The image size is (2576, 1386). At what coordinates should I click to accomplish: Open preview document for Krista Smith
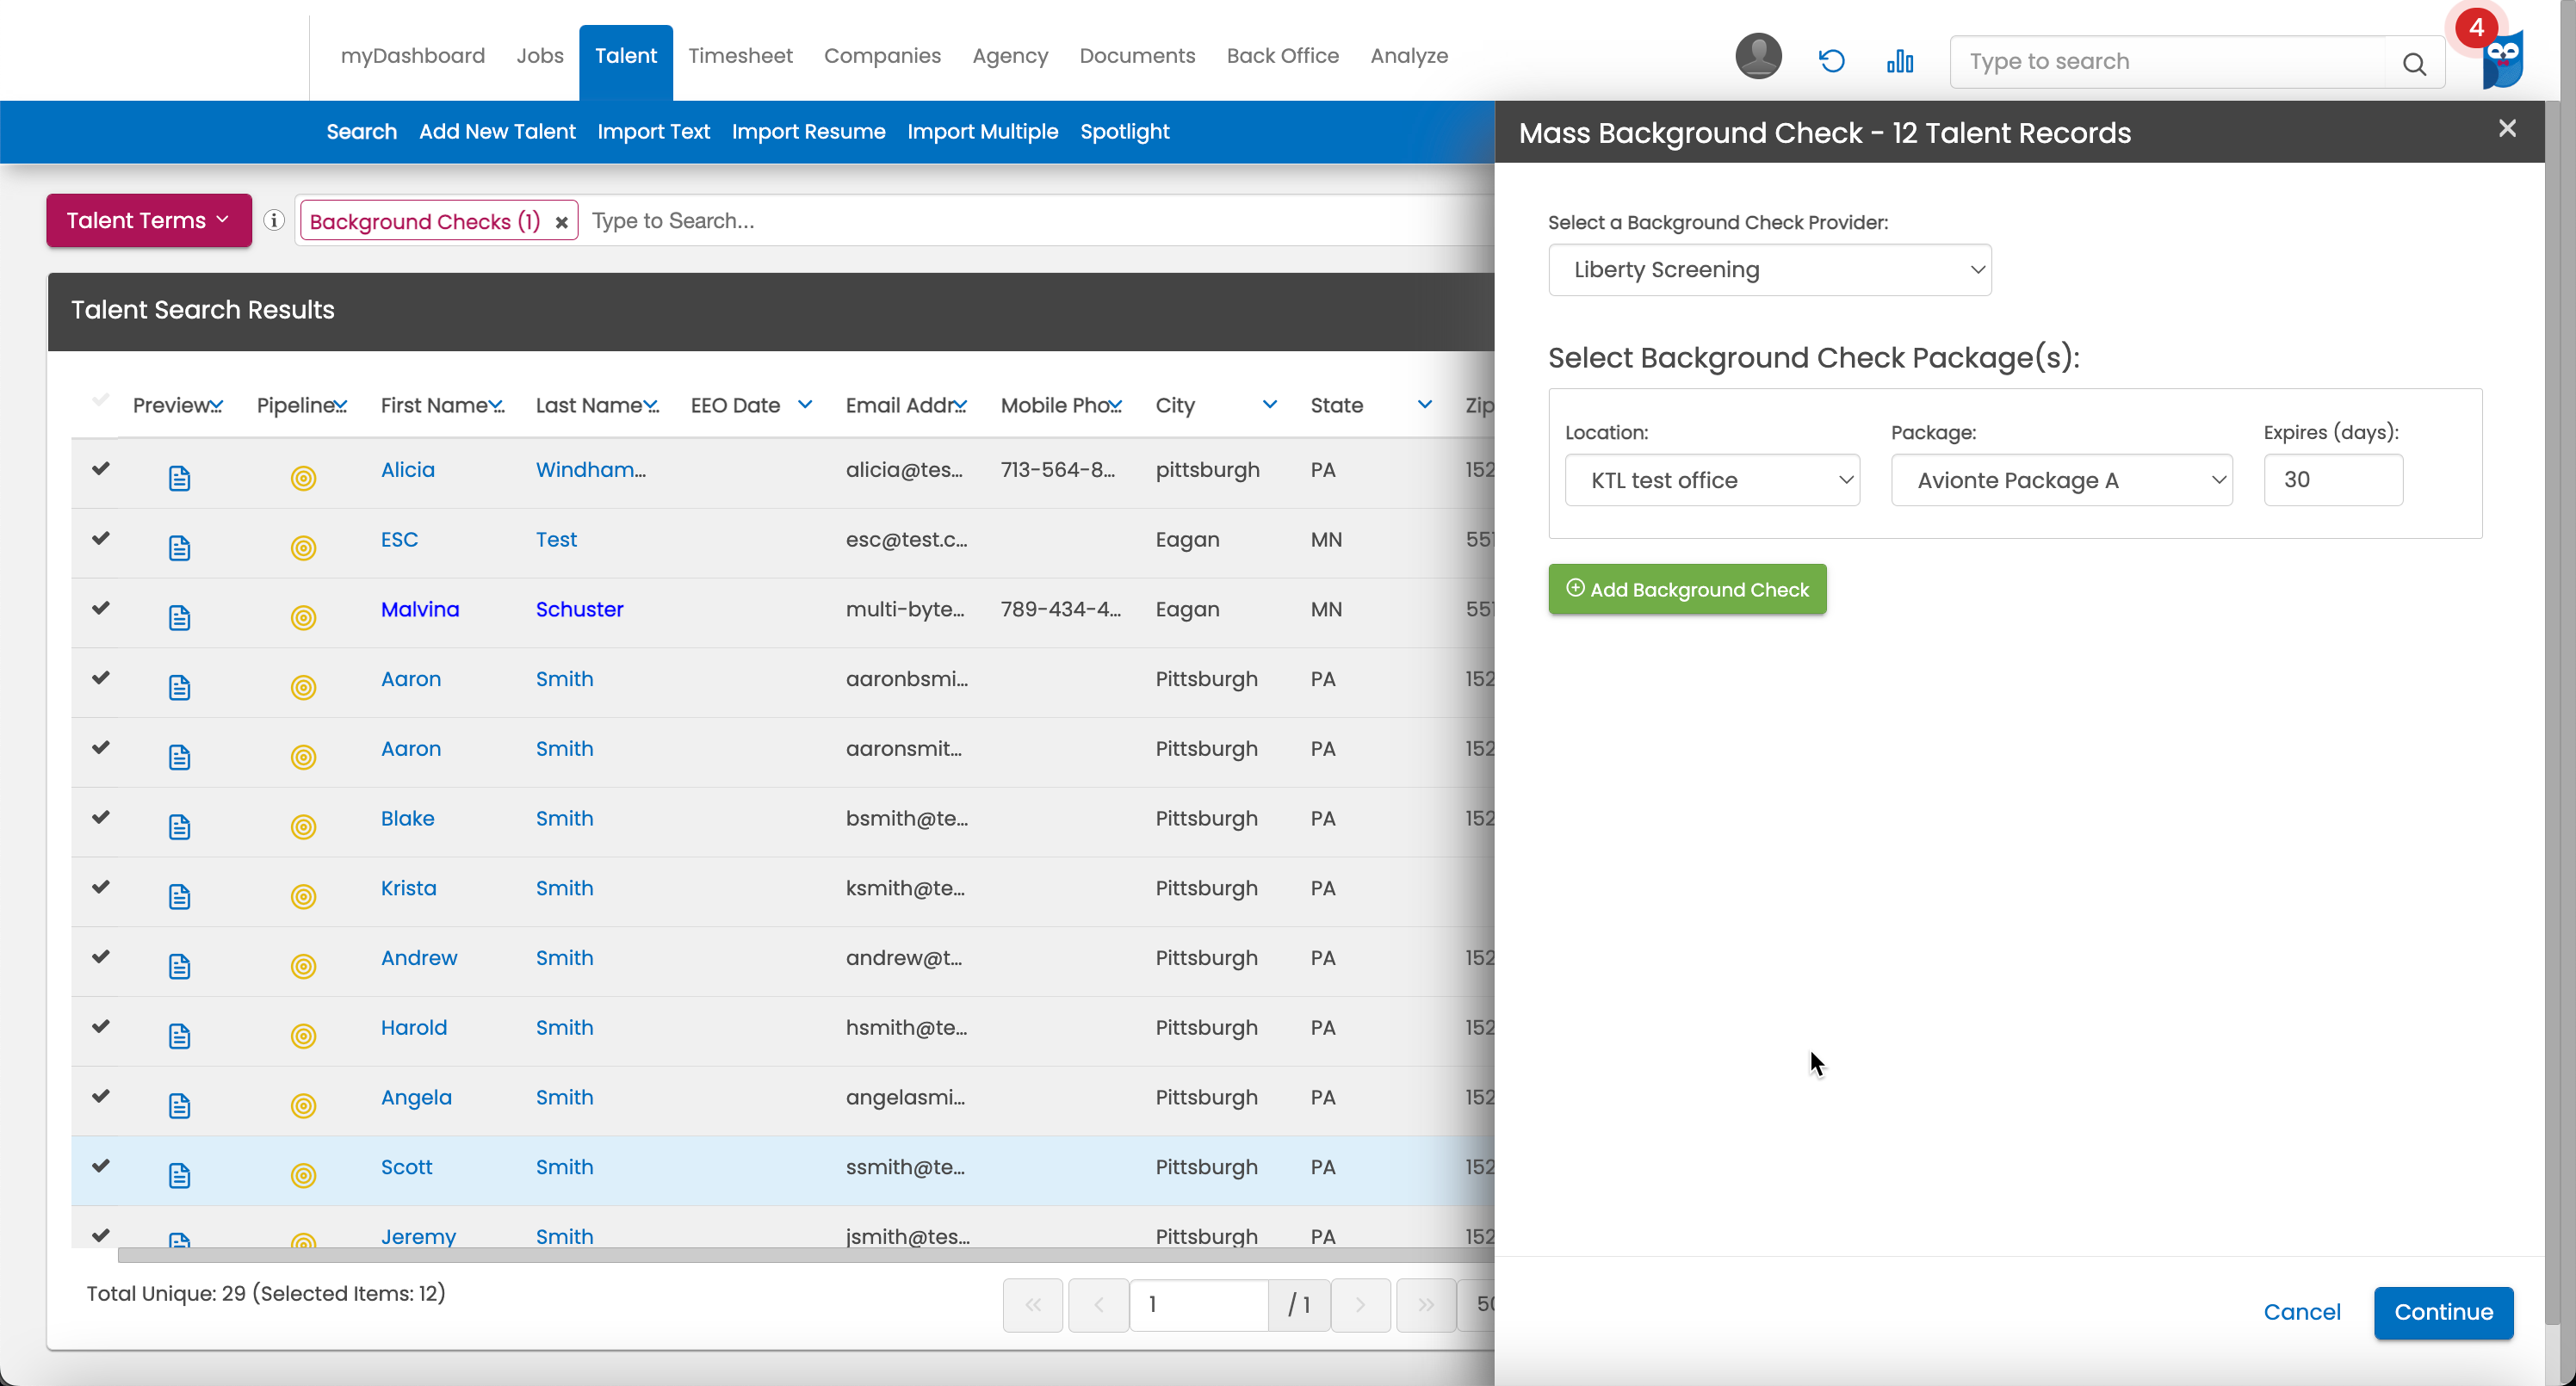[x=179, y=897]
